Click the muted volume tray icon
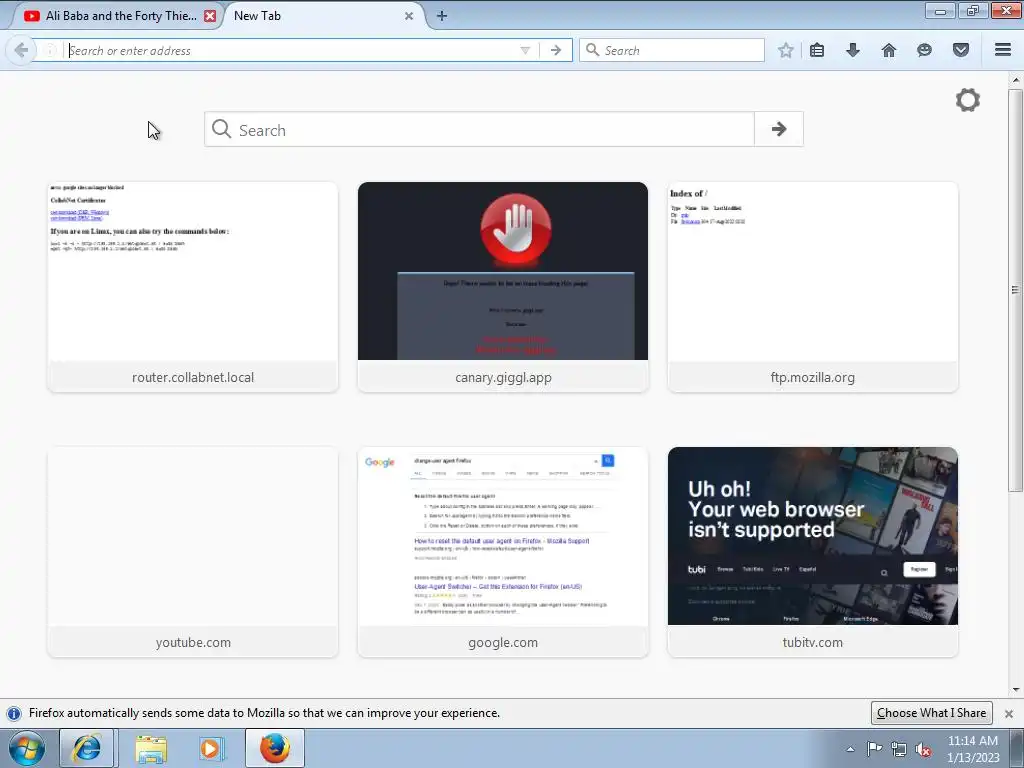Image resolution: width=1024 pixels, height=768 pixels. [x=923, y=750]
